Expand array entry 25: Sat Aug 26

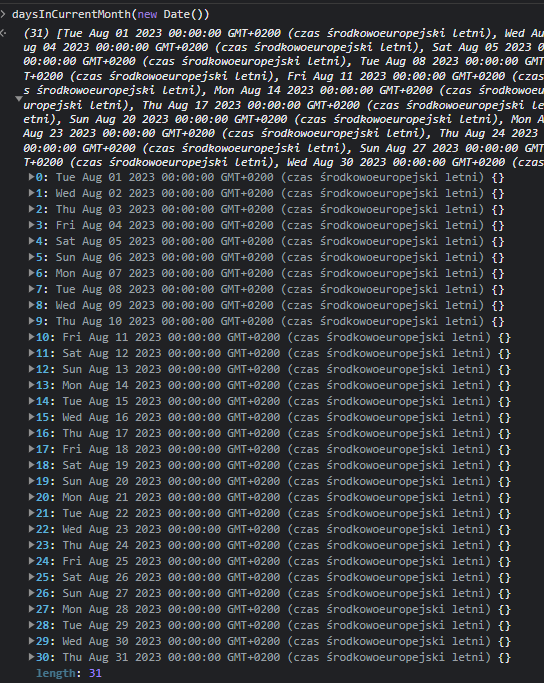(x=31, y=577)
